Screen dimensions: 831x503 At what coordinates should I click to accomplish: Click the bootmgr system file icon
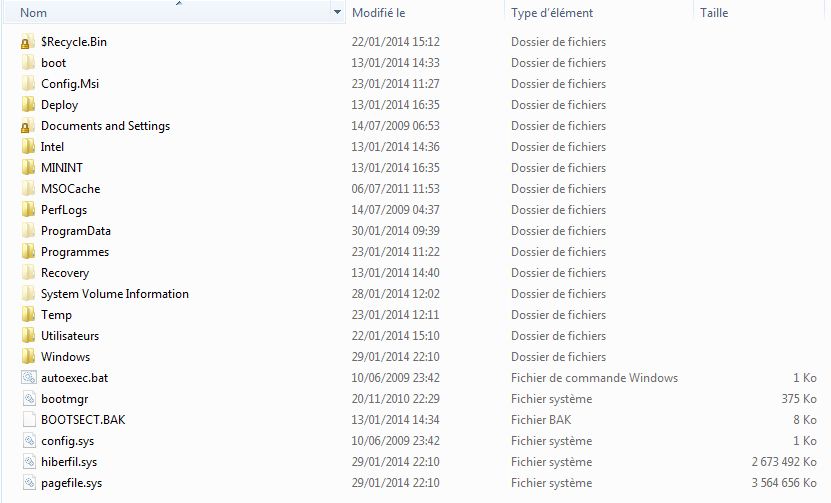coord(29,399)
